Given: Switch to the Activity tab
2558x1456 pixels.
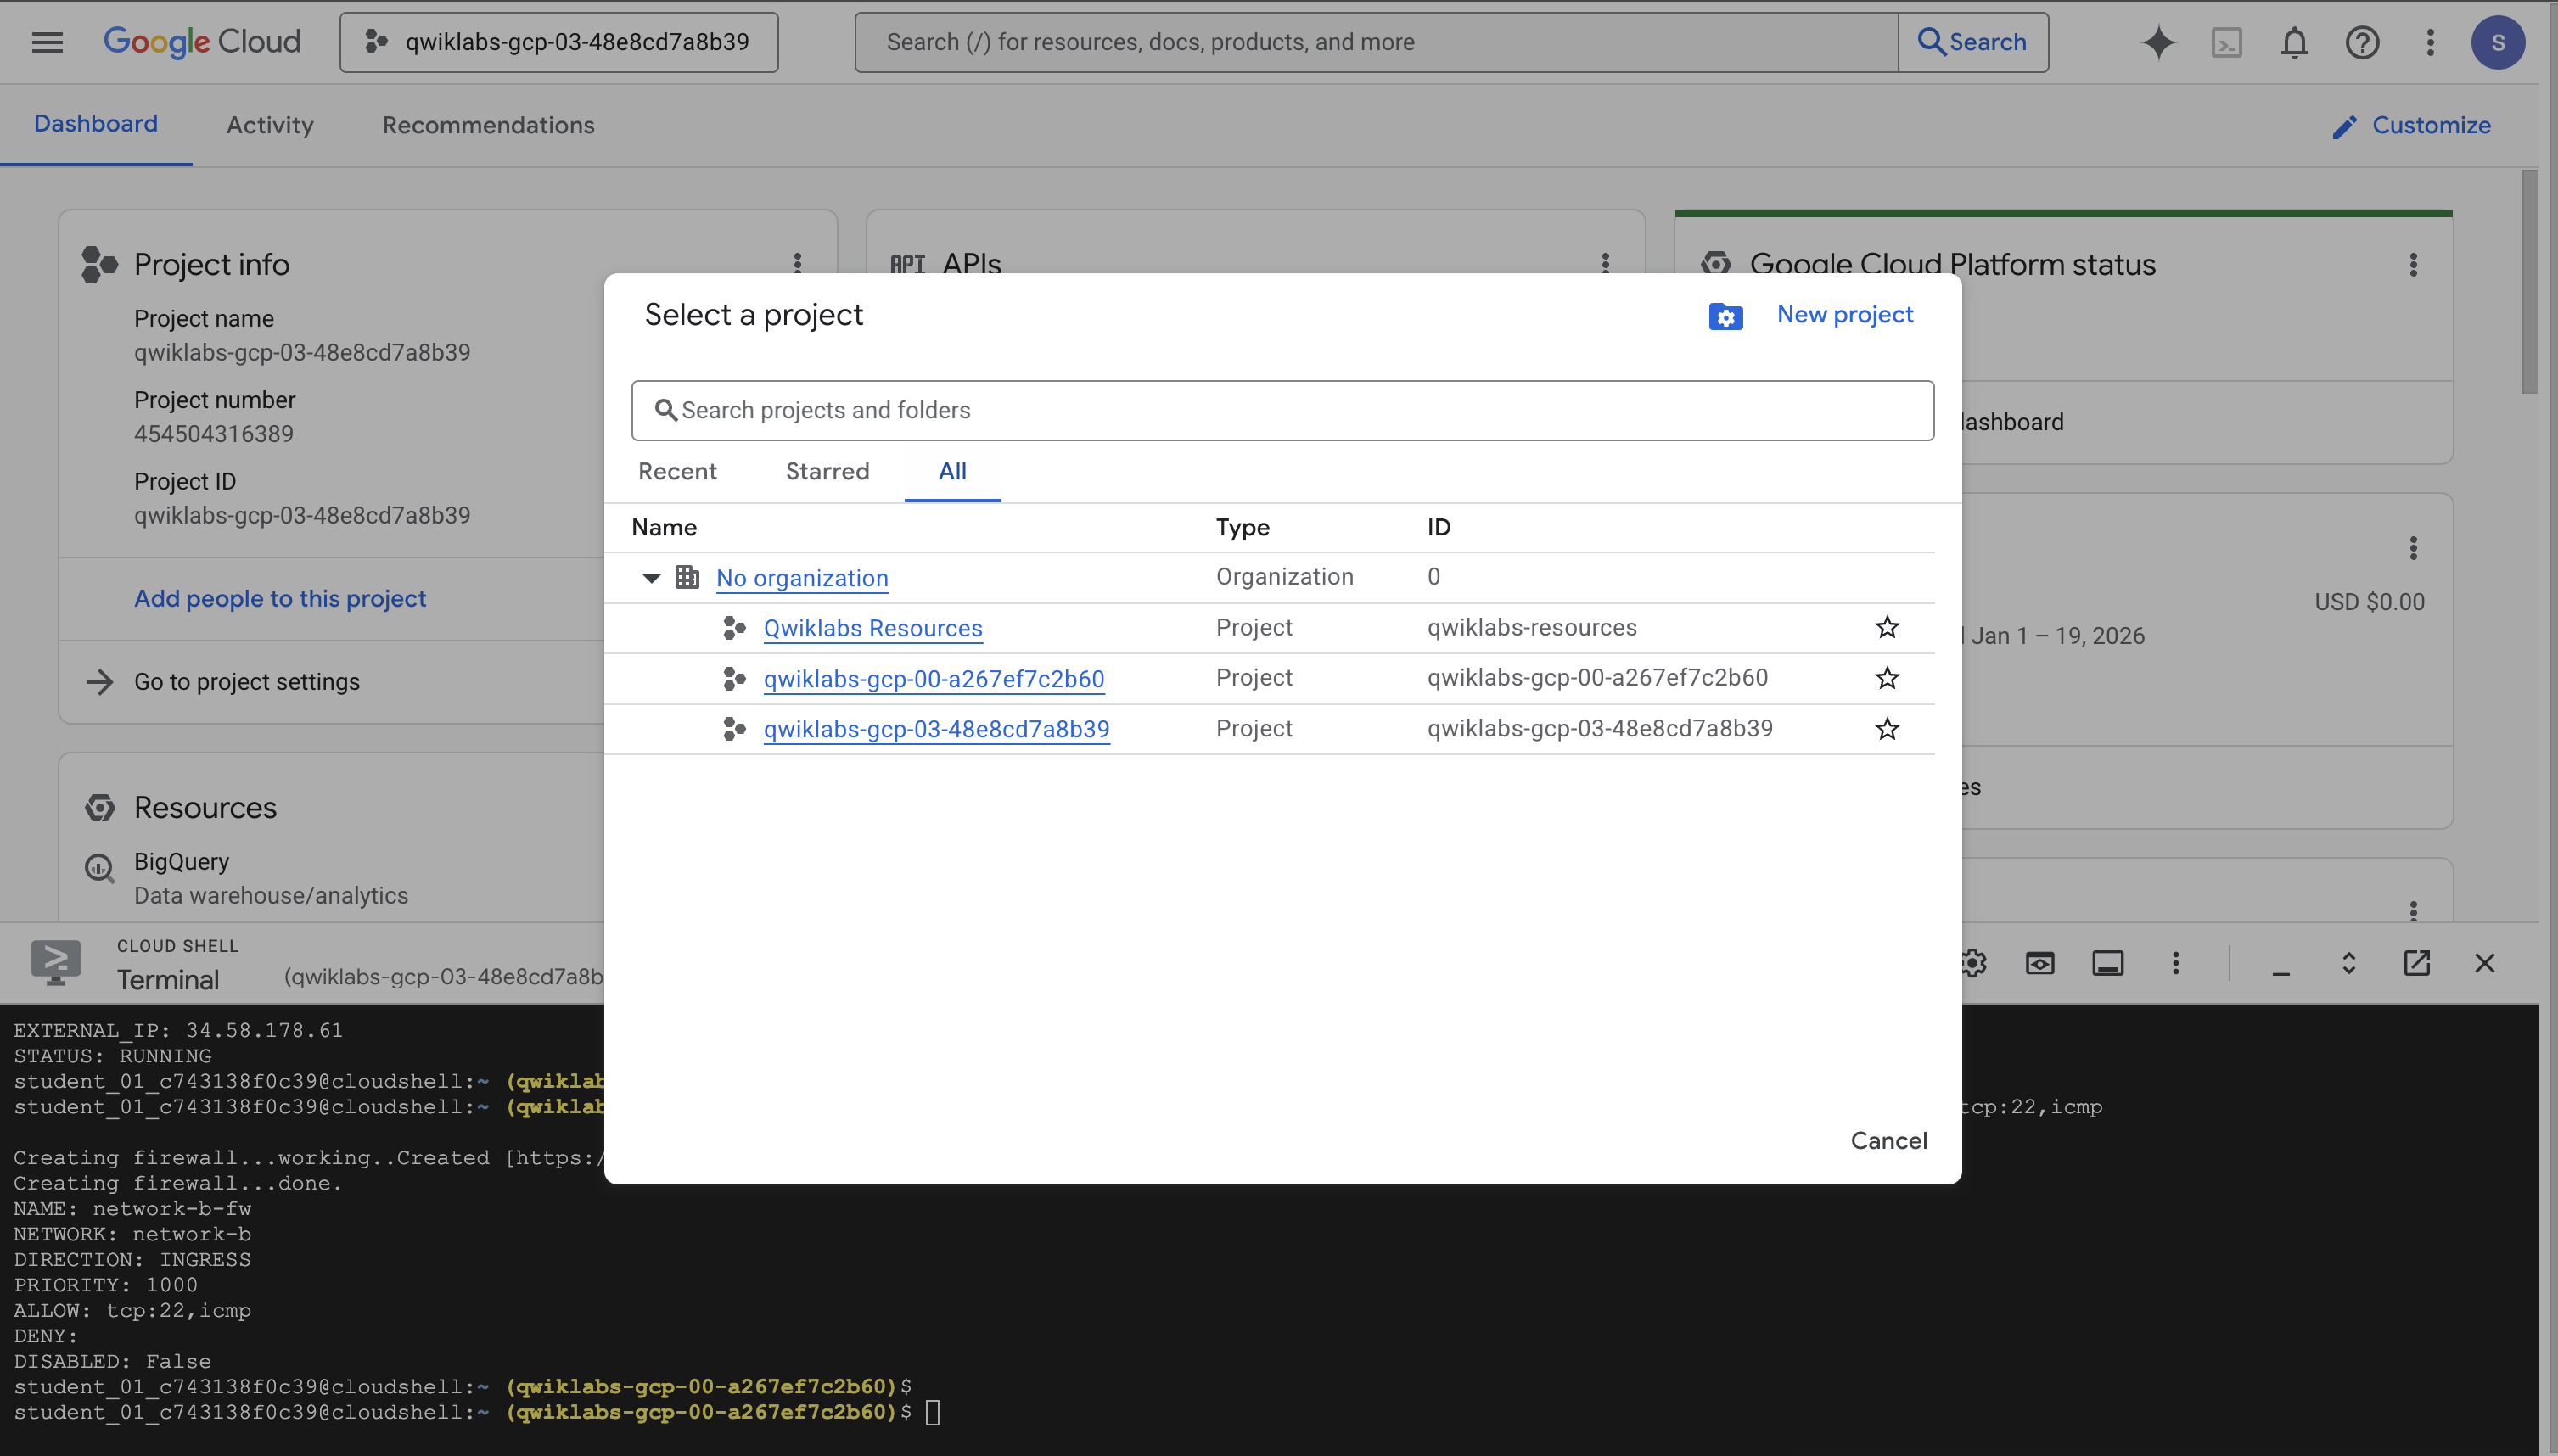Looking at the screenshot, I should point(268,125).
